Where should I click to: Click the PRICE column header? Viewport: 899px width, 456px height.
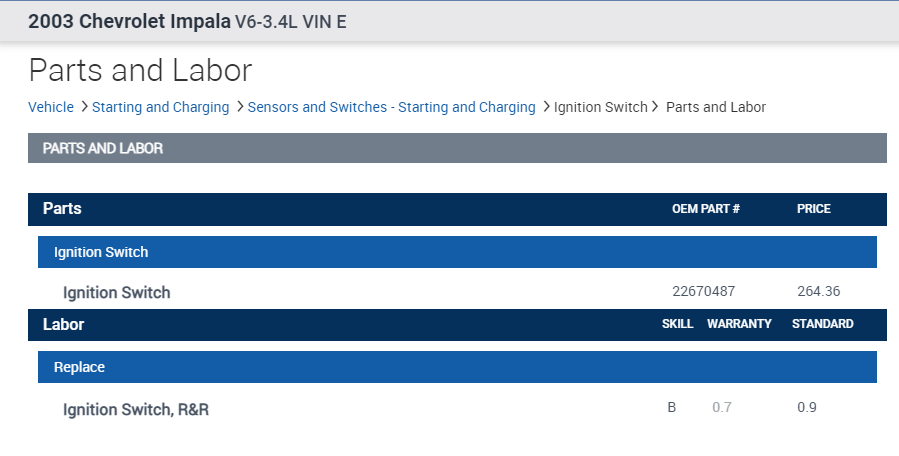coord(814,209)
